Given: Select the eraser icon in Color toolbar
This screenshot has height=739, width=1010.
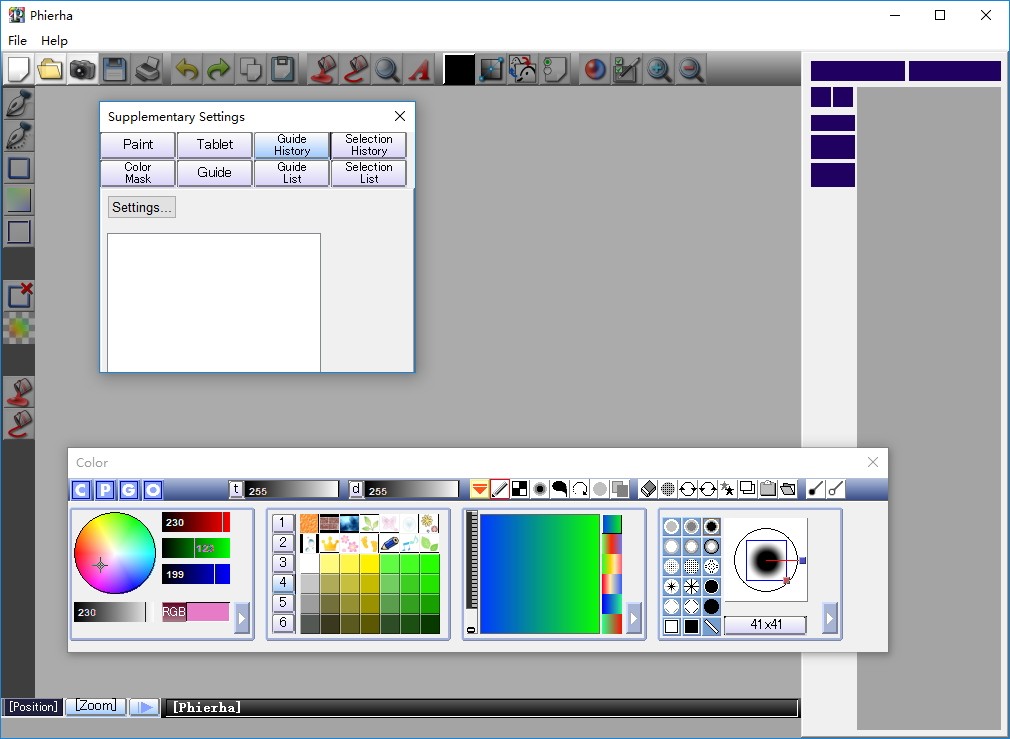Looking at the screenshot, I should tap(648, 490).
